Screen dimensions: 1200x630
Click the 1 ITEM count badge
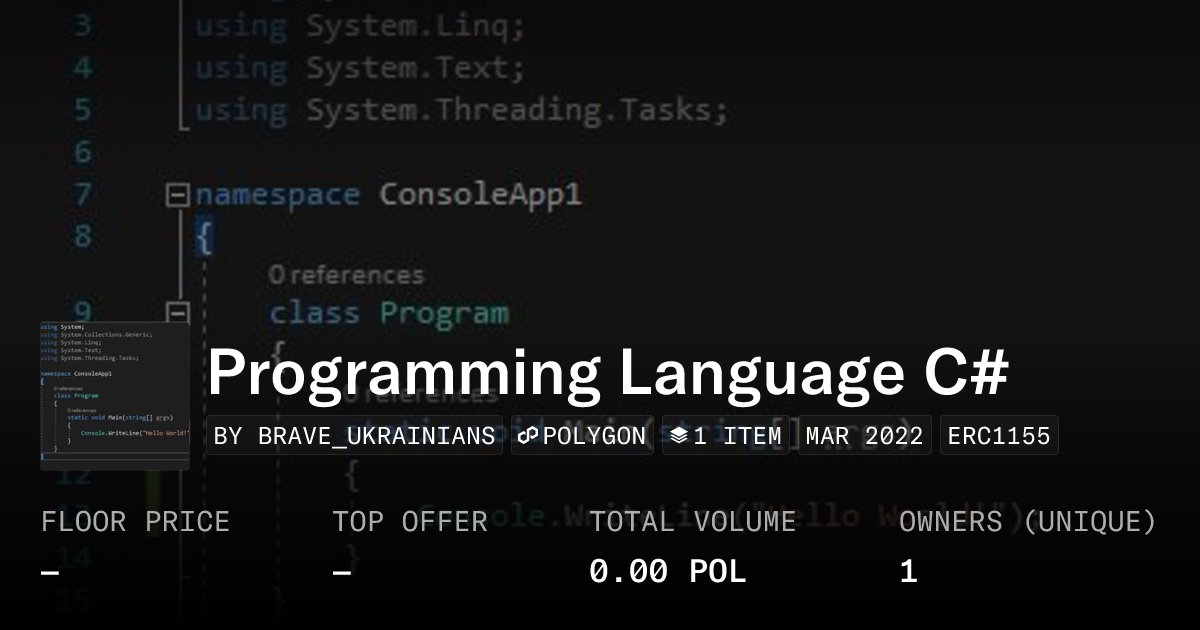click(x=725, y=435)
